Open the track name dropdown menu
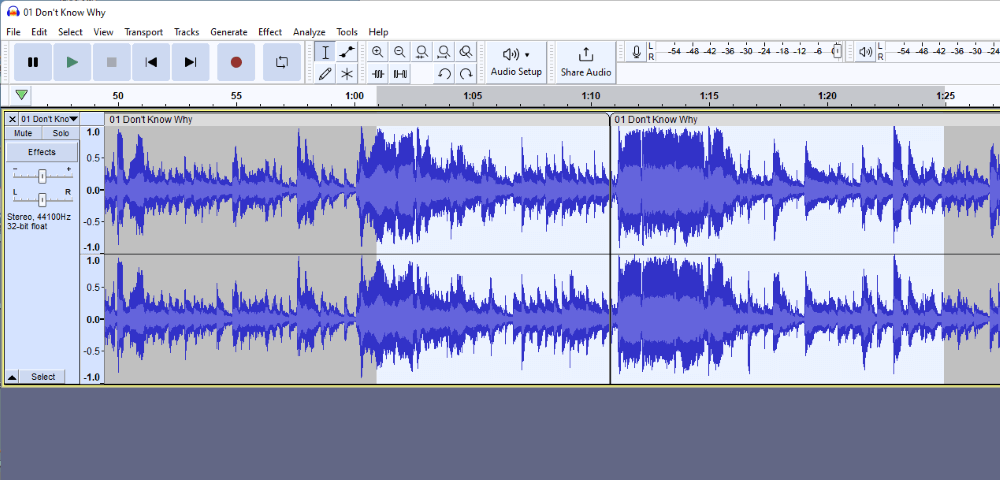 click(x=48, y=119)
